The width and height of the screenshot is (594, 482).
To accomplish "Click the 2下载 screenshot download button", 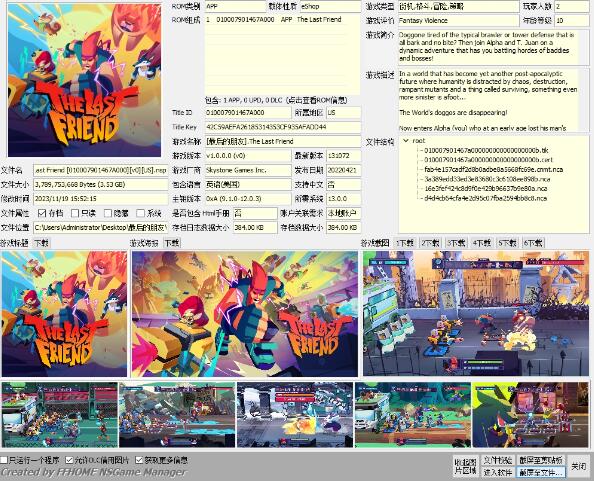I will pyautogui.click(x=430, y=243).
